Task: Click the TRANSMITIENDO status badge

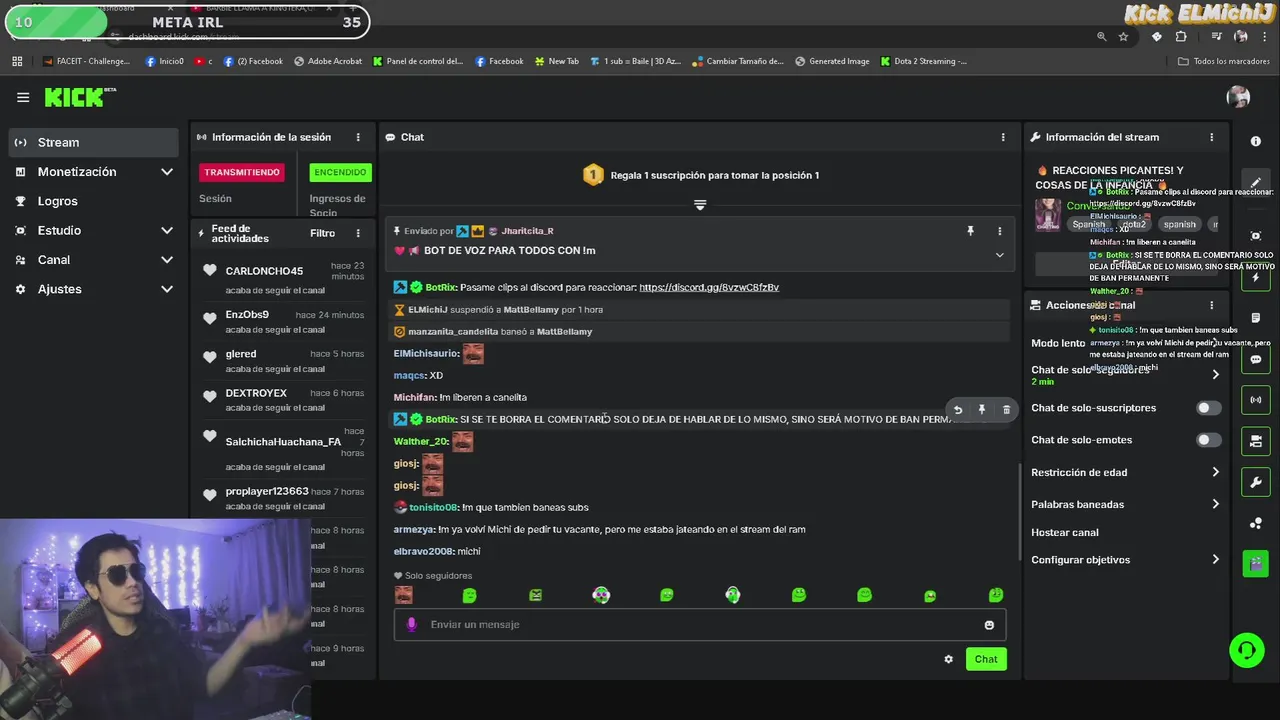Action: tap(242, 172)
